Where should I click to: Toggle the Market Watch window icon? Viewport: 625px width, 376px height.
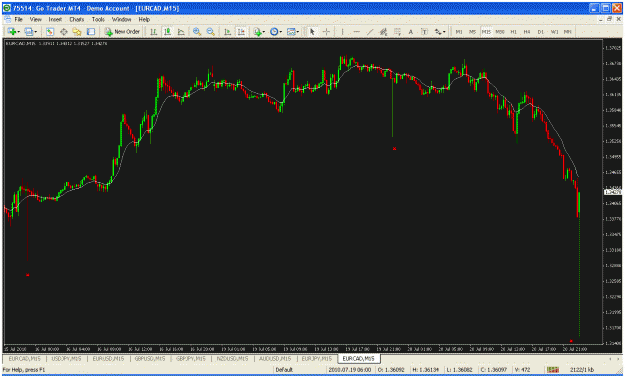click(49, 31)
